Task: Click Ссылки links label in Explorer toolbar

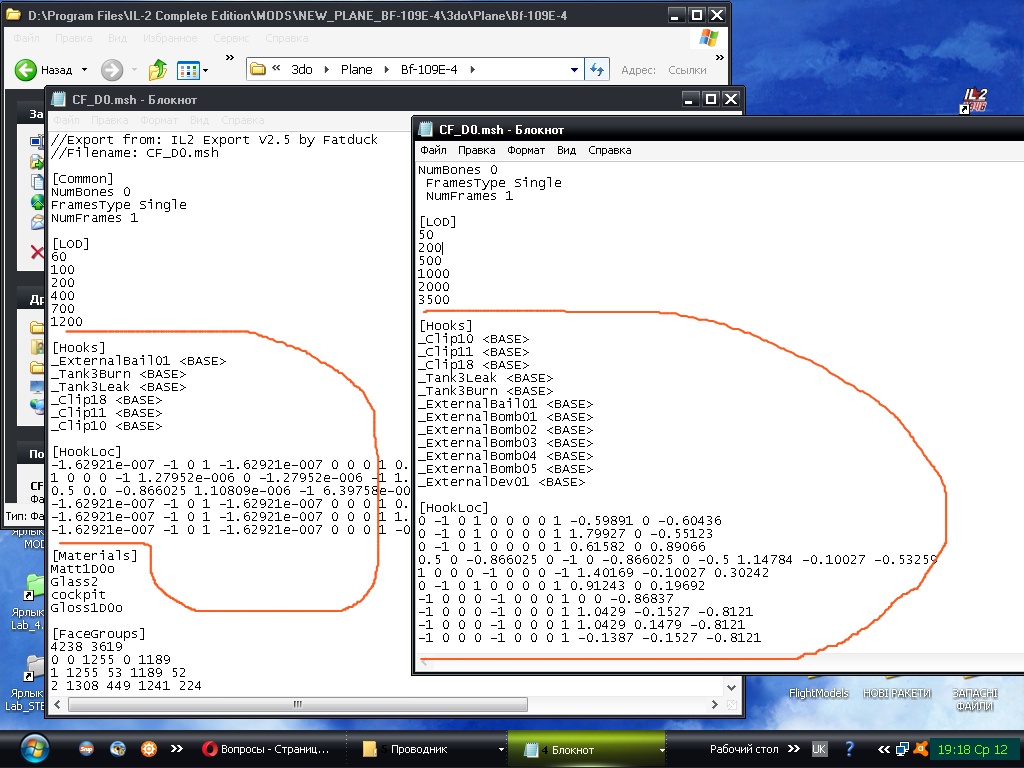Action: pyautogui.click(x=687, y=70)
